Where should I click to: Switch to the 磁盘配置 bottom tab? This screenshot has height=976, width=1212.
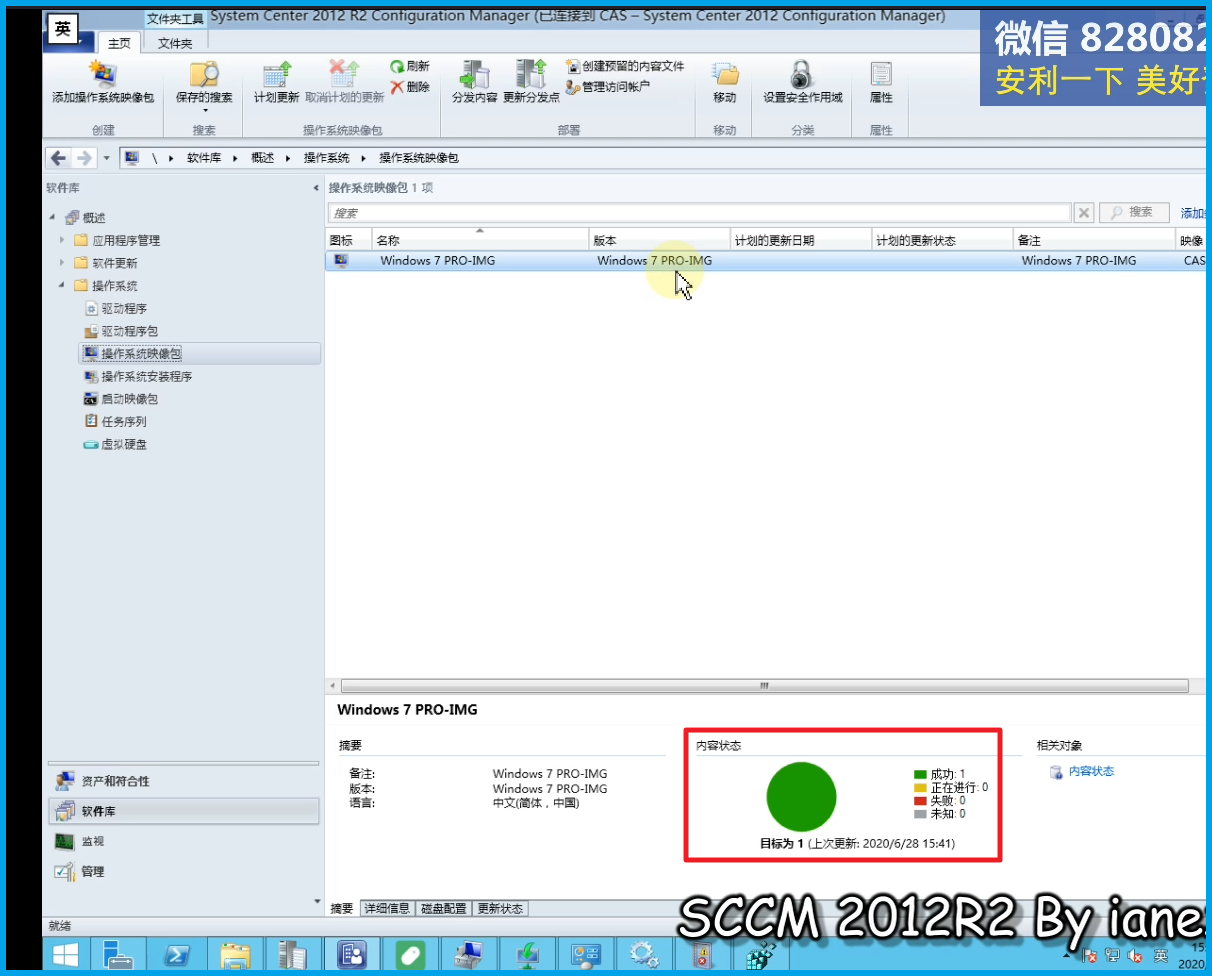pyautogui.click(x=443, y=909)
